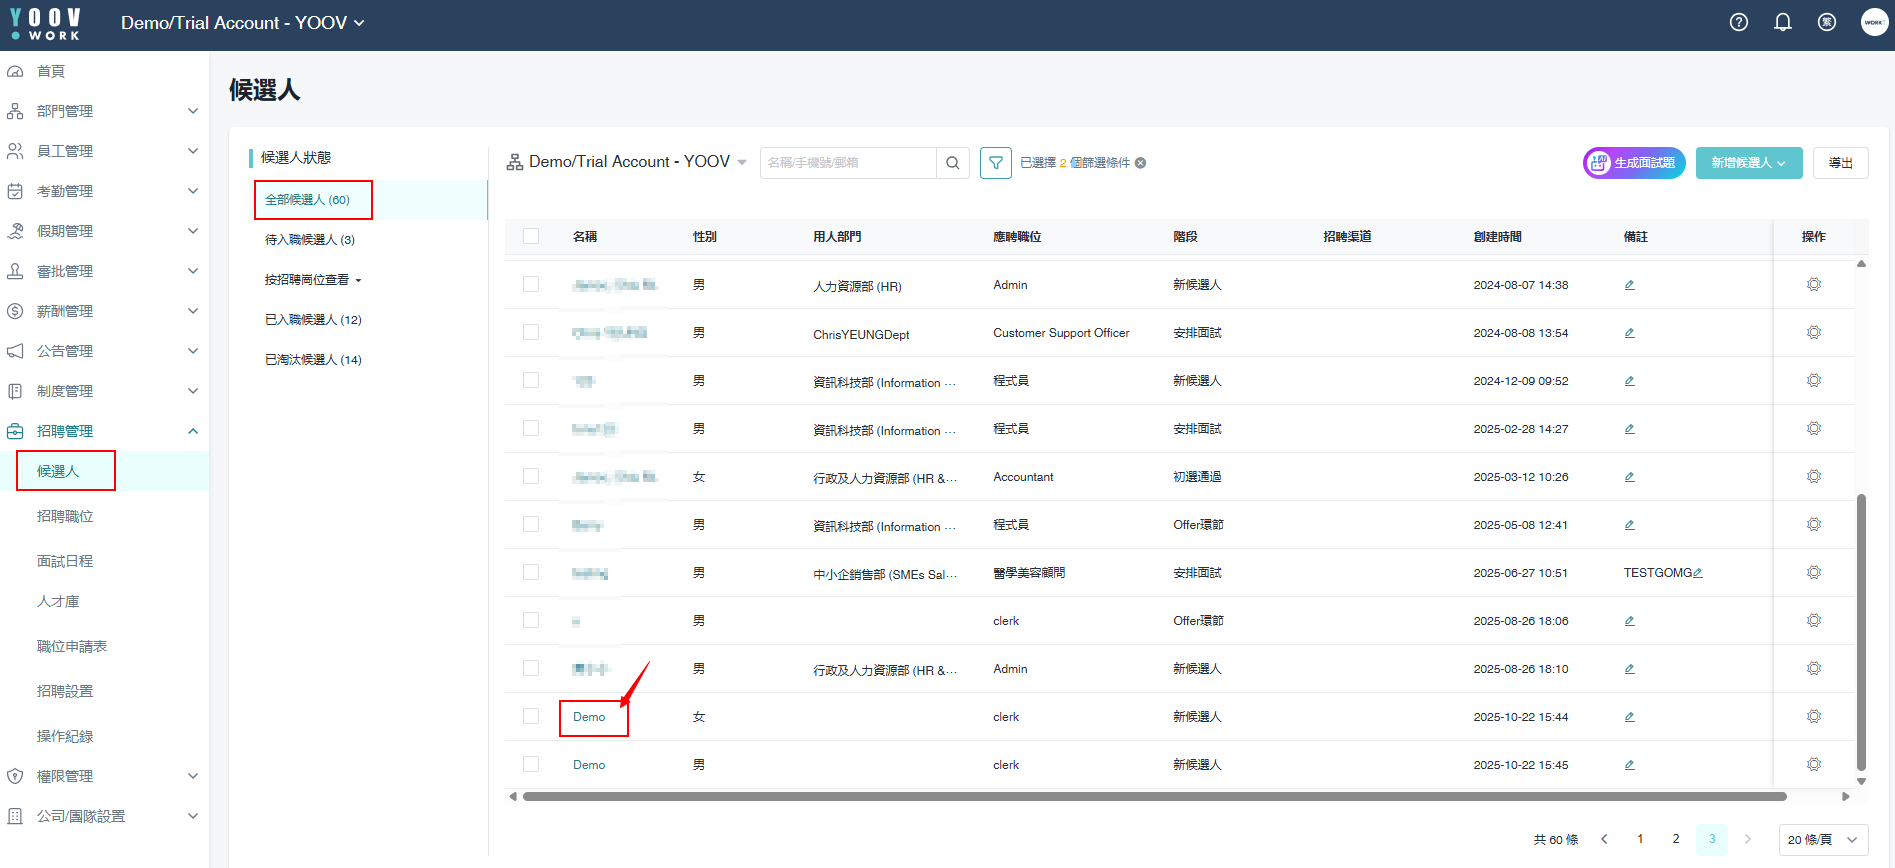Image resolution: width=1895 pixels, height=868 pixels.
Task: Check the box for the 醫學美容顧問 row
Action: pos(531,573)
